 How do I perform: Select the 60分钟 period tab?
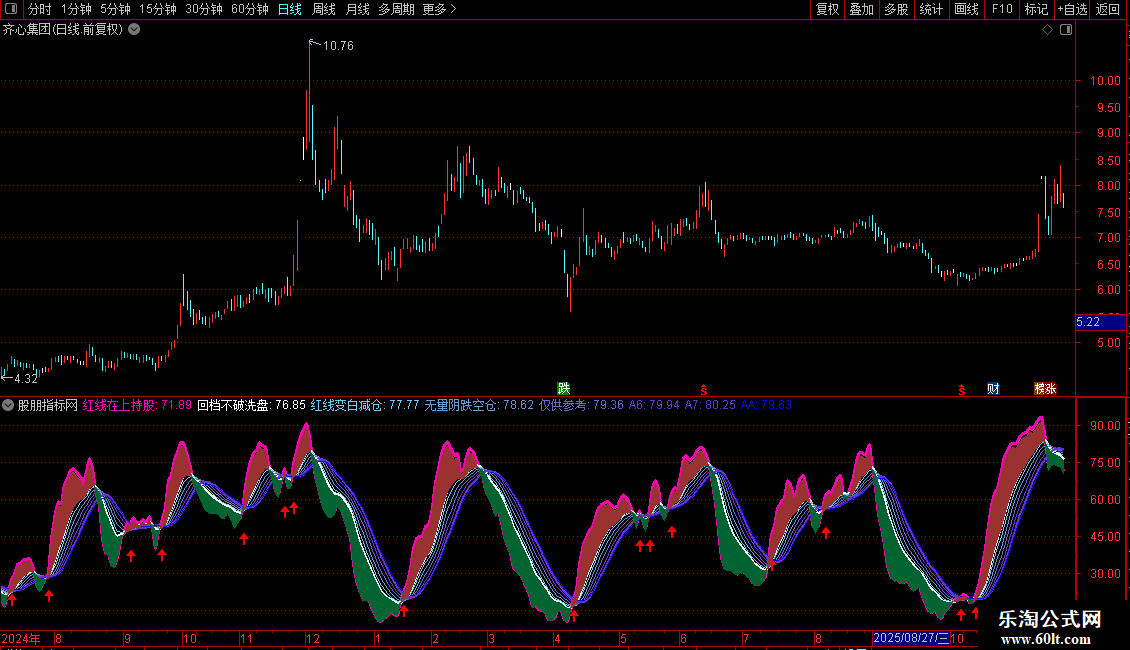pyautogui.click(x=249, y=10)
